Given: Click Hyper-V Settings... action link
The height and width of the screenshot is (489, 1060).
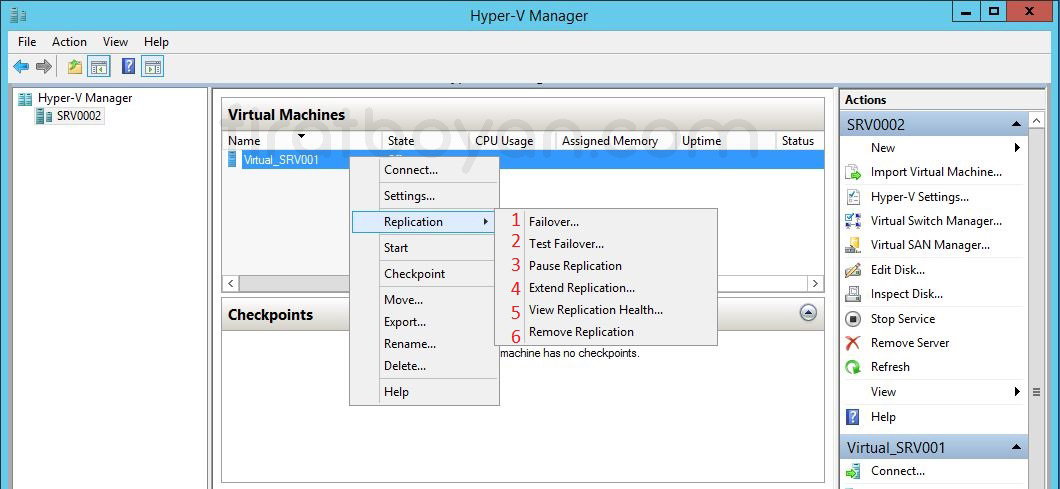Looking at the screenshot, I should coord(919,197).
